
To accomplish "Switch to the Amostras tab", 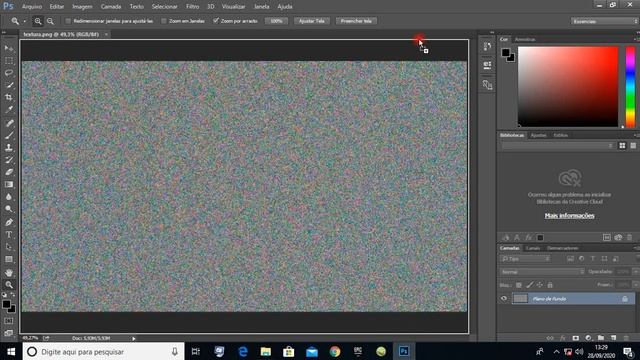I will [x=524, y=39].
